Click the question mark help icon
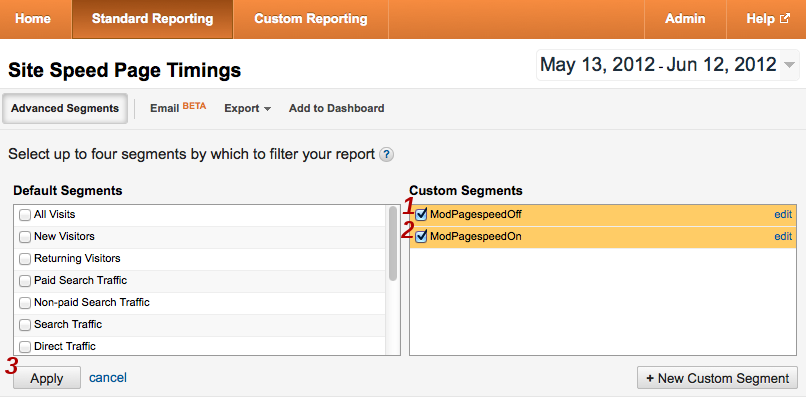This screenshot has height=397, width=806. coord(387,155)
